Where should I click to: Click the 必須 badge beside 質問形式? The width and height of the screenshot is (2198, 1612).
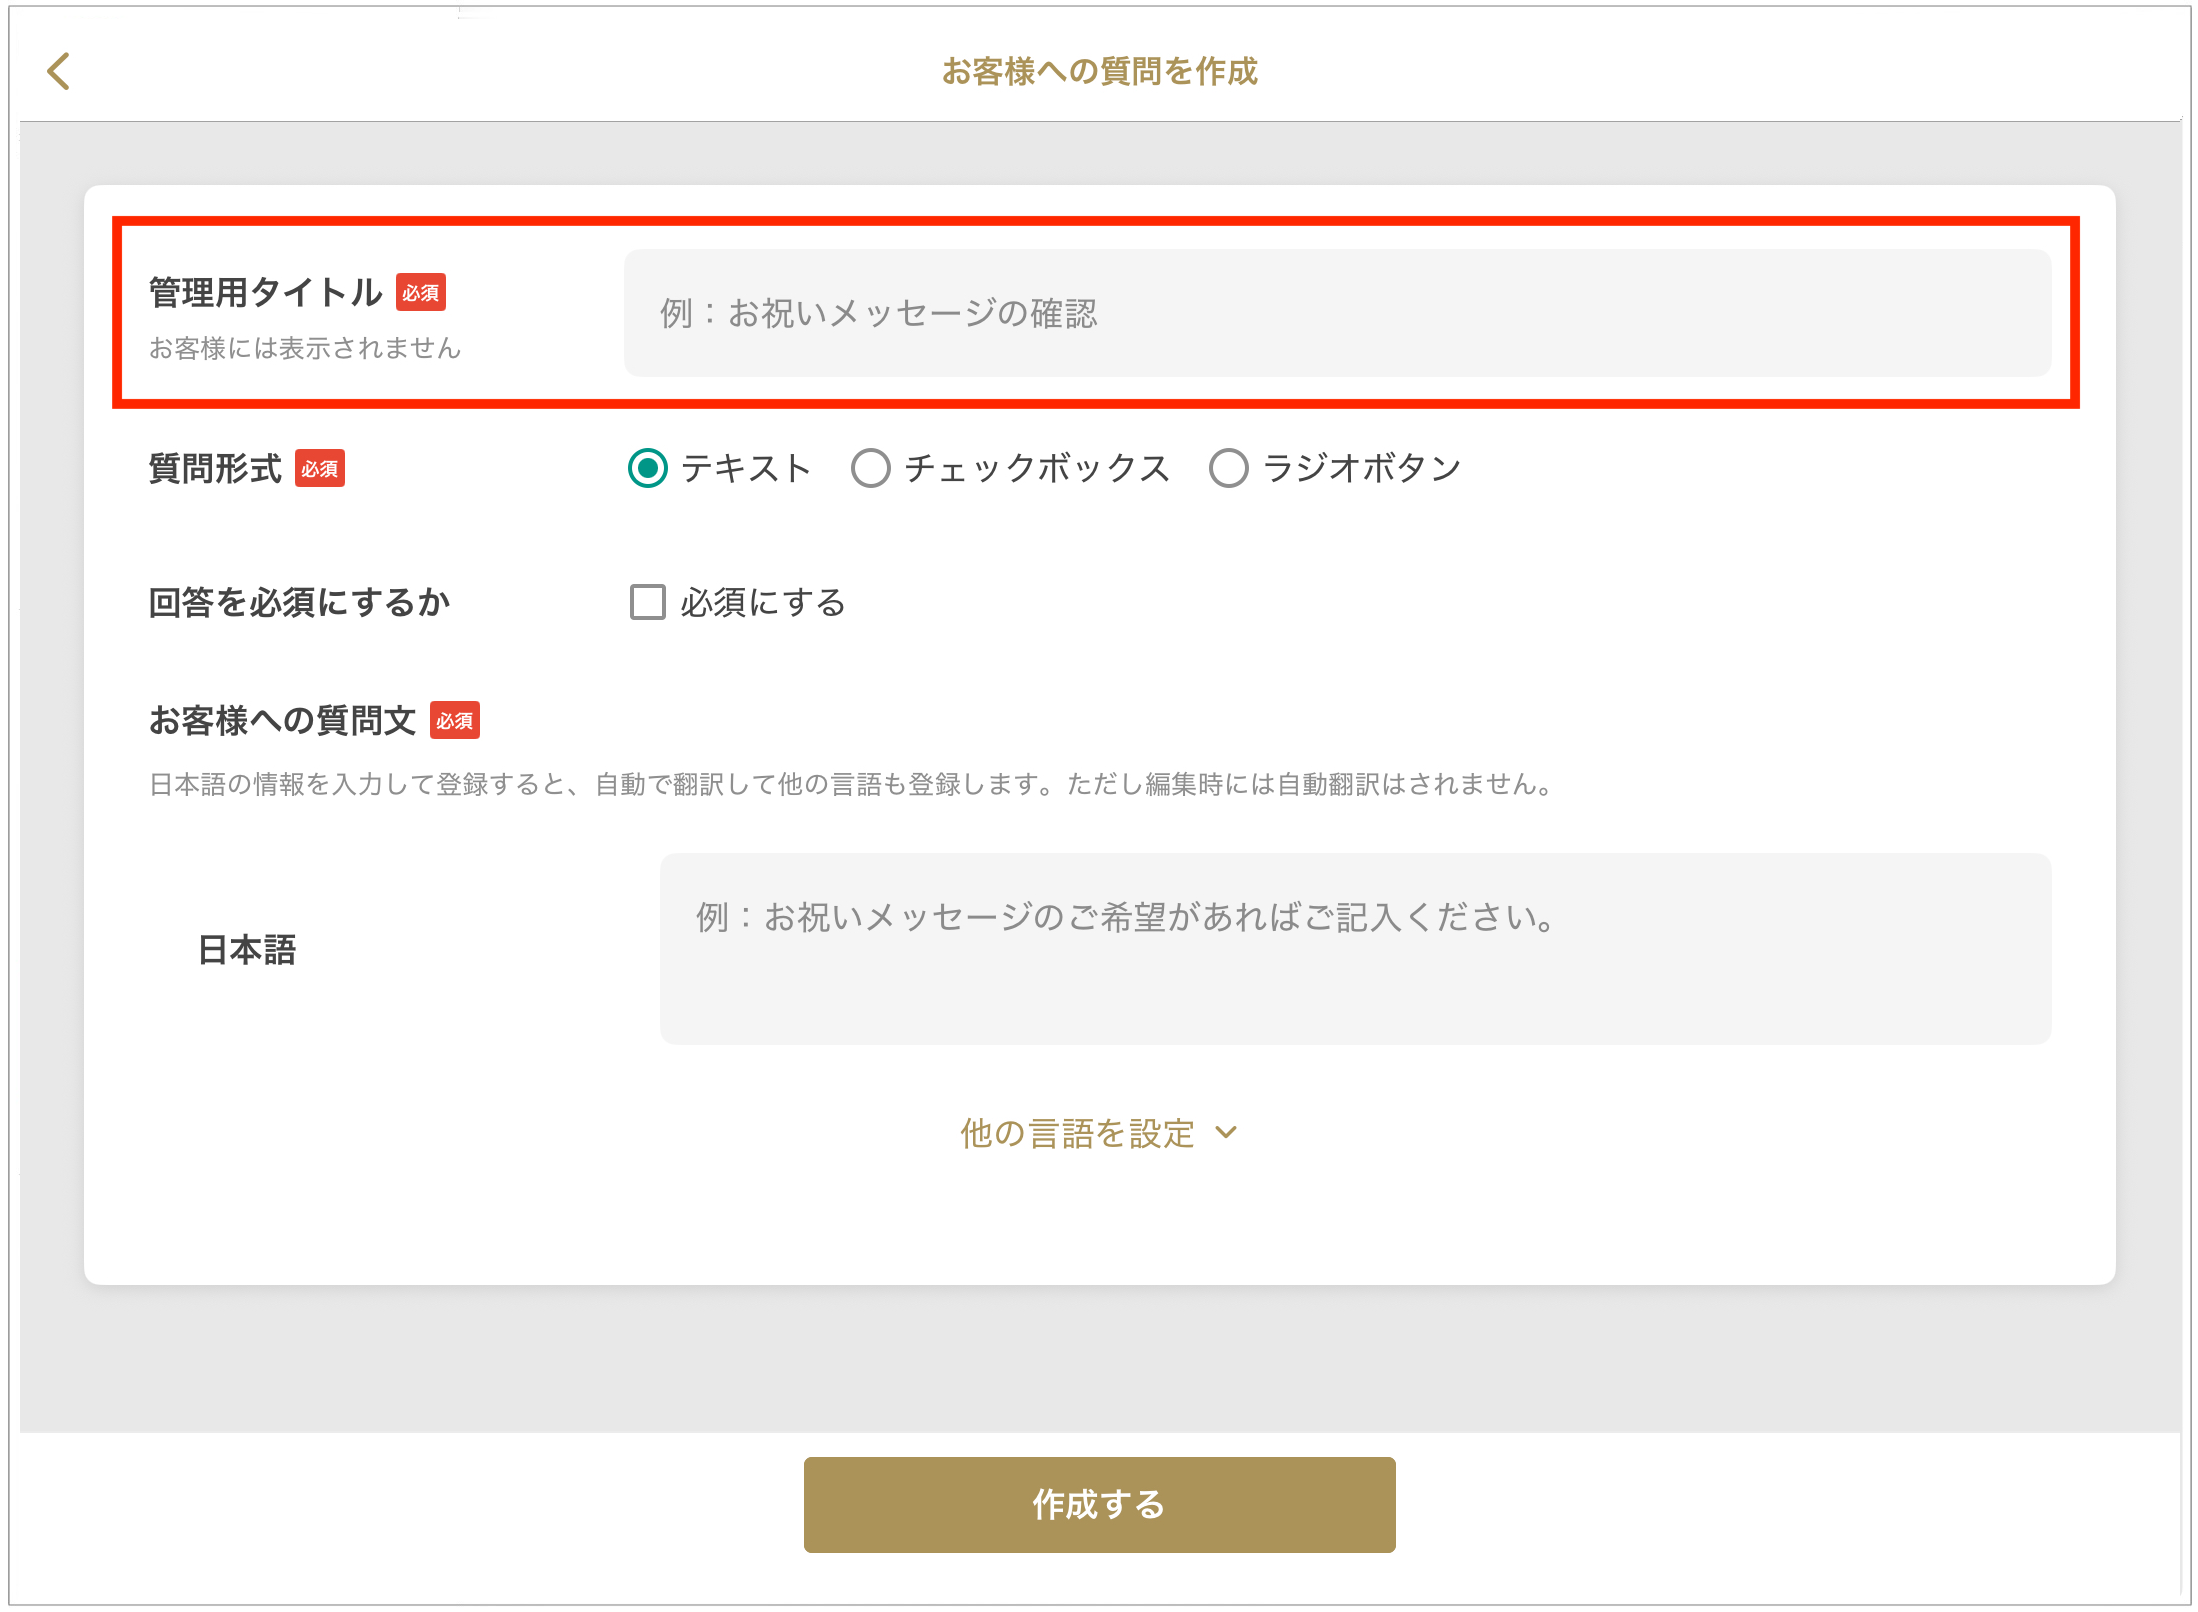(320, 469)
